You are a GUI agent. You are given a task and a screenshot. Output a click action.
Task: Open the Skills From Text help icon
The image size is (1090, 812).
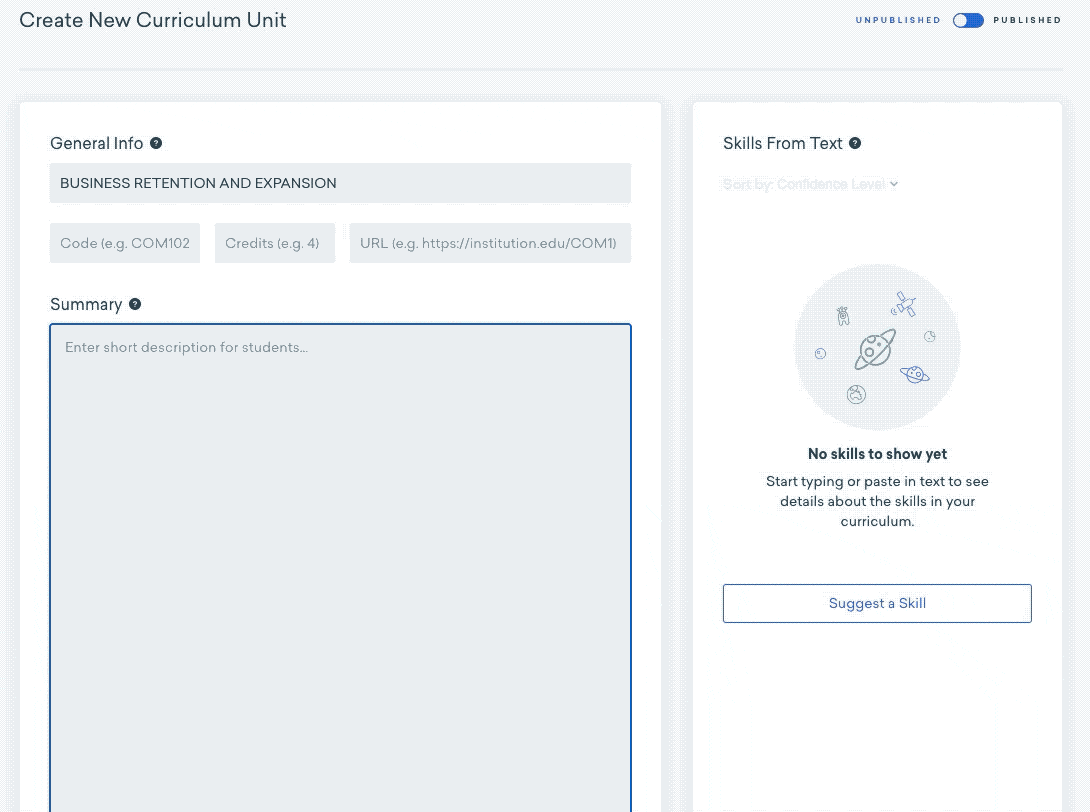point(855,143)
